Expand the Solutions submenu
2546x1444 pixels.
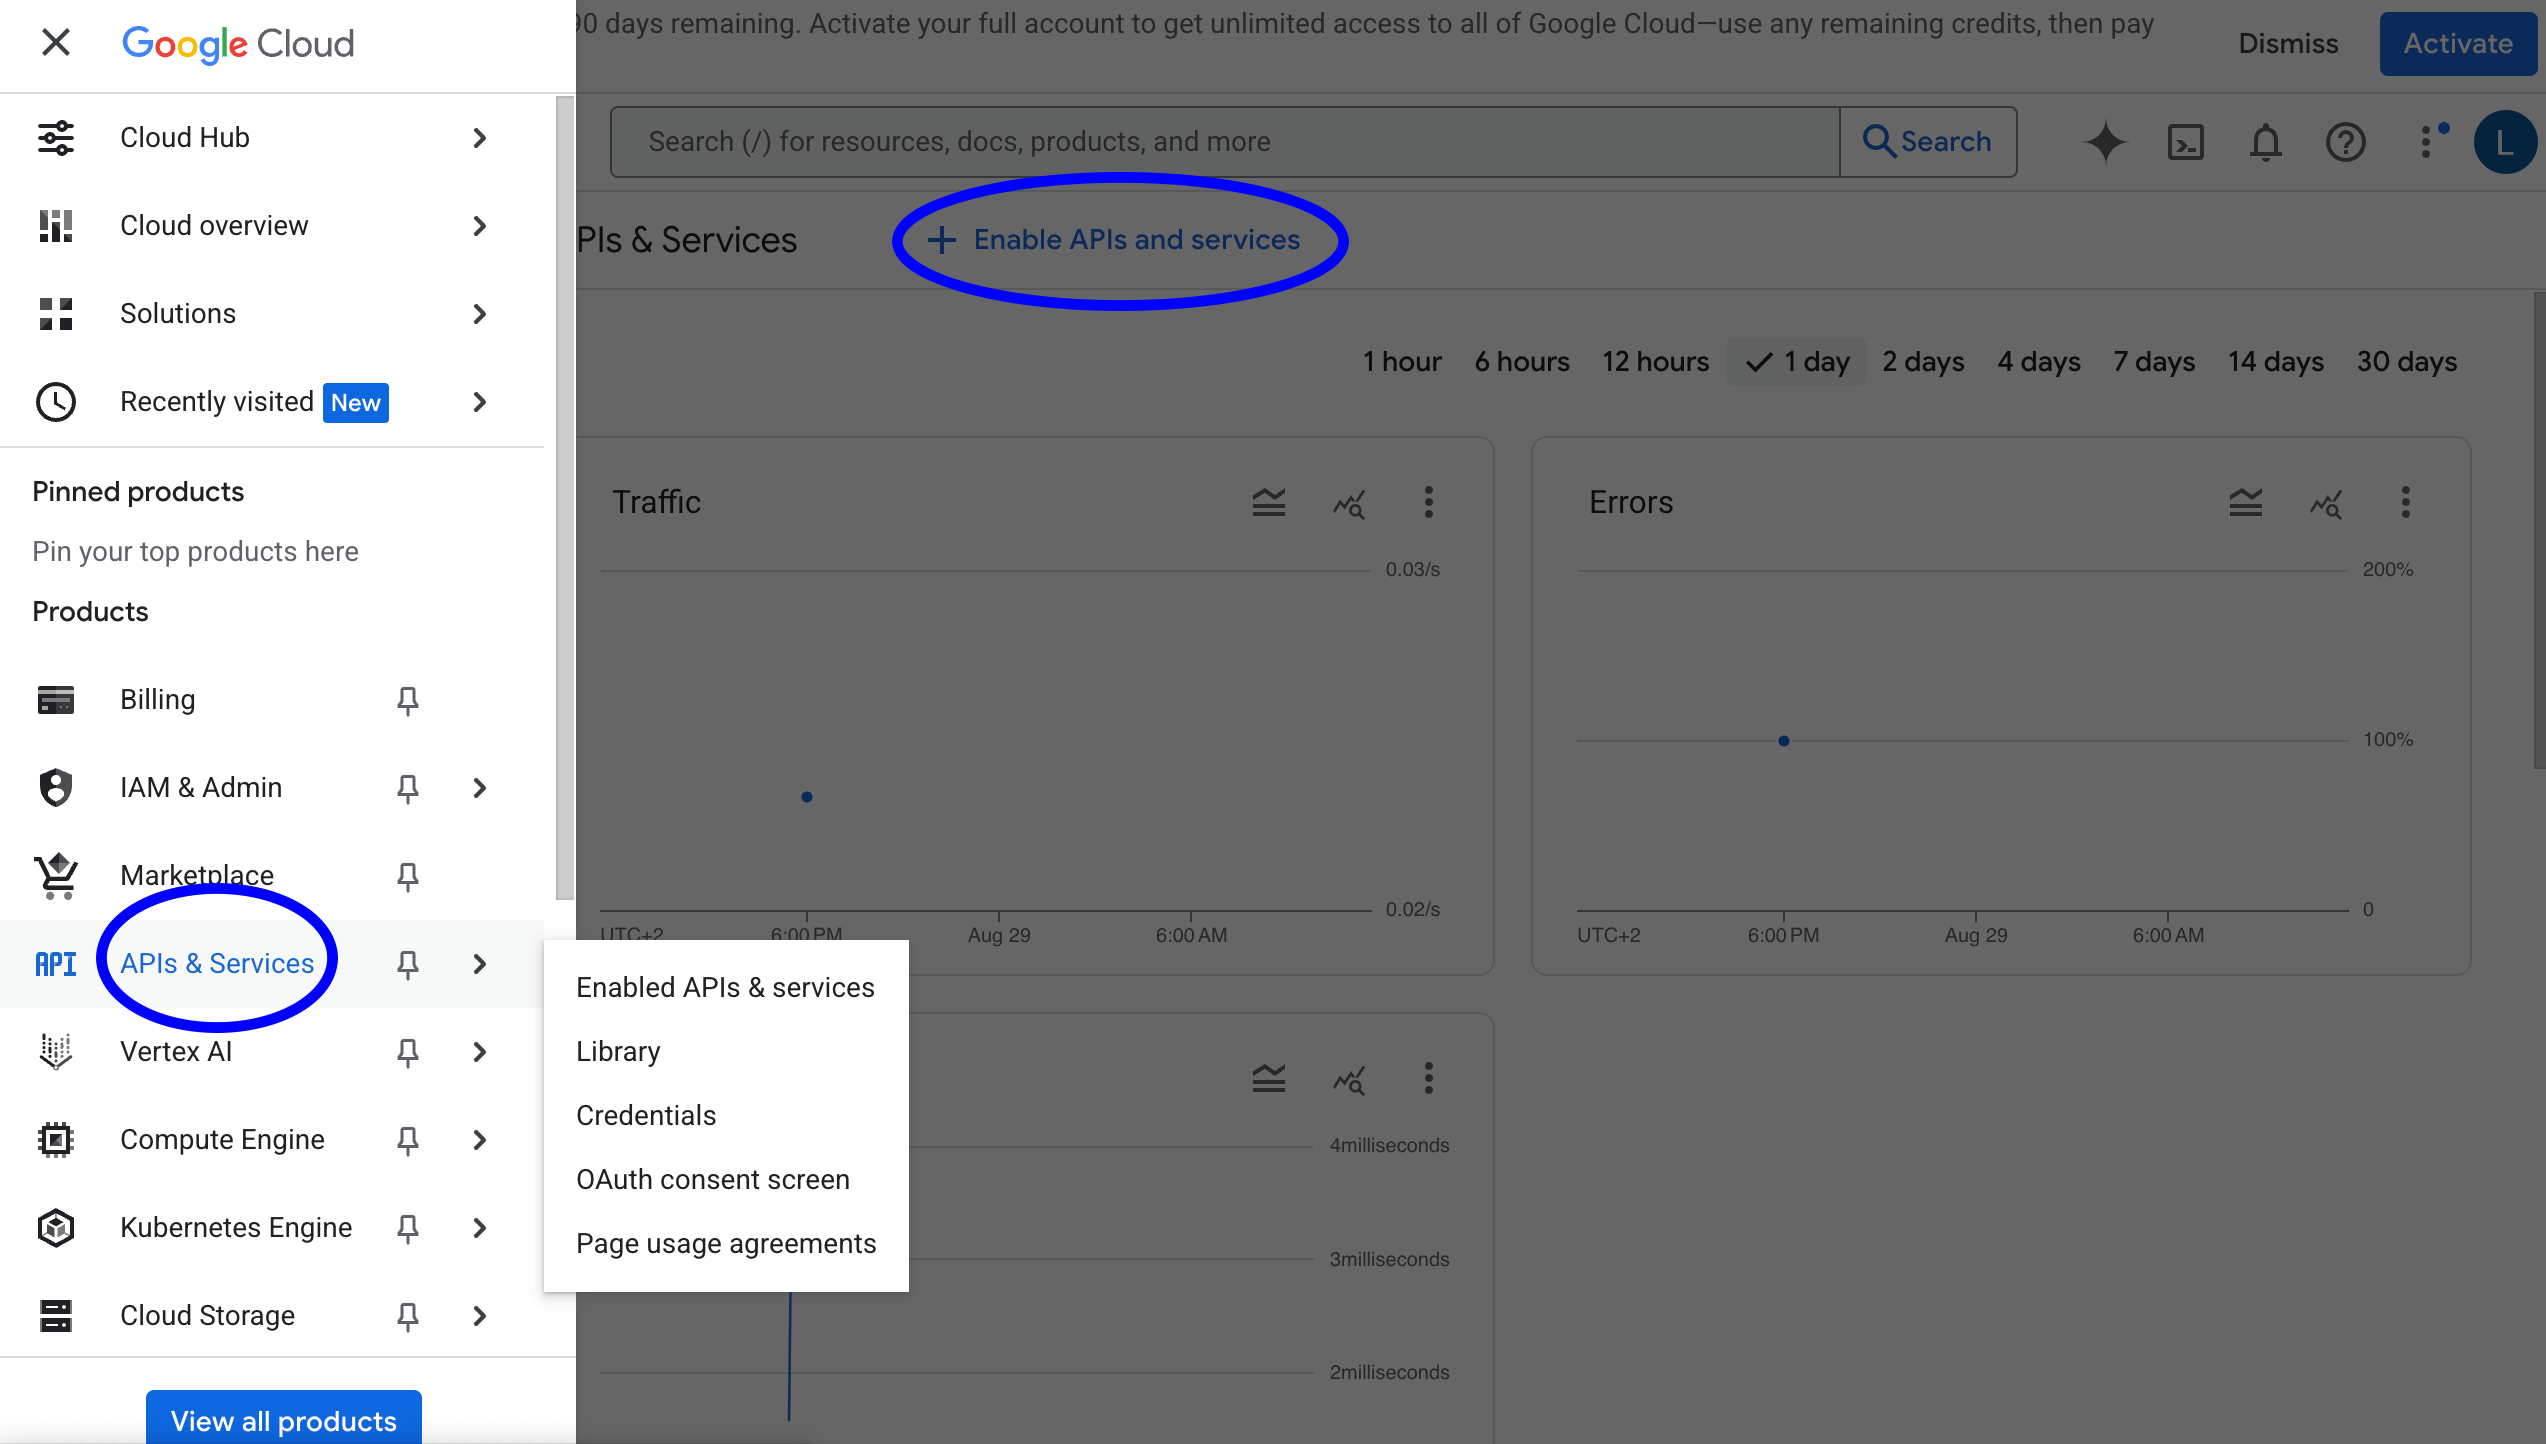[480, 313]
